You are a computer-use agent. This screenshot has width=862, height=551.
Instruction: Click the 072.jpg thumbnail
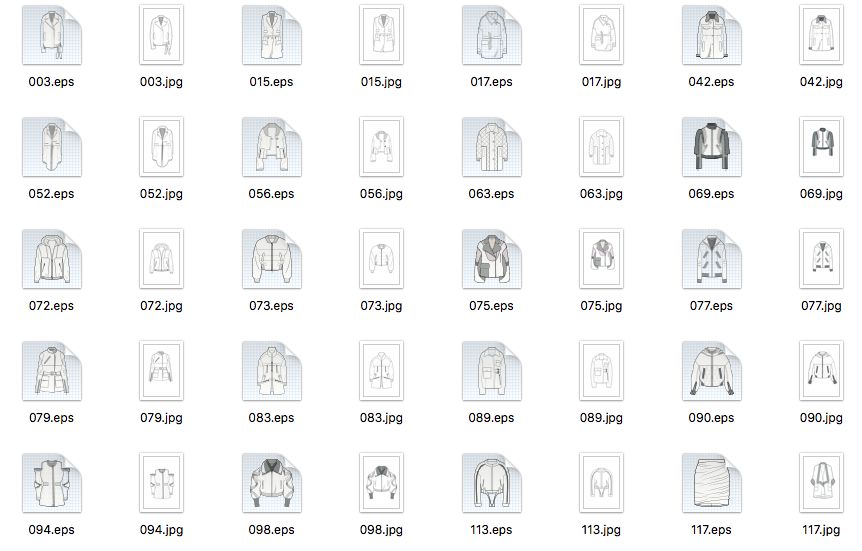[x=162, y=259]
